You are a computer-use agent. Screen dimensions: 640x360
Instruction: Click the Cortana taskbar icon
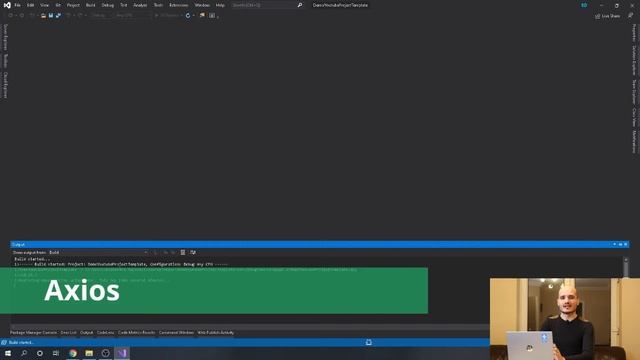pyautogui.click(x=40, y=353)
